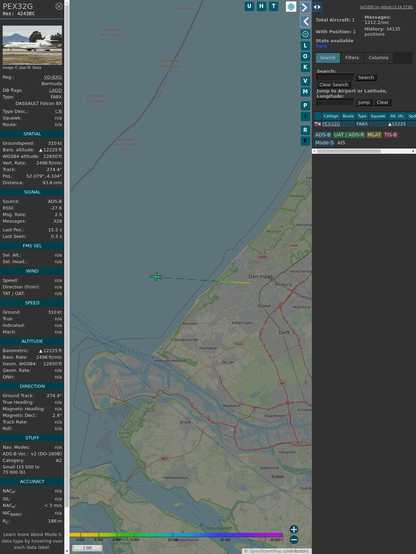This screenshot has width=416, height=554.
Task: Toggle the M multiselect button
Action: pos(305,92)
